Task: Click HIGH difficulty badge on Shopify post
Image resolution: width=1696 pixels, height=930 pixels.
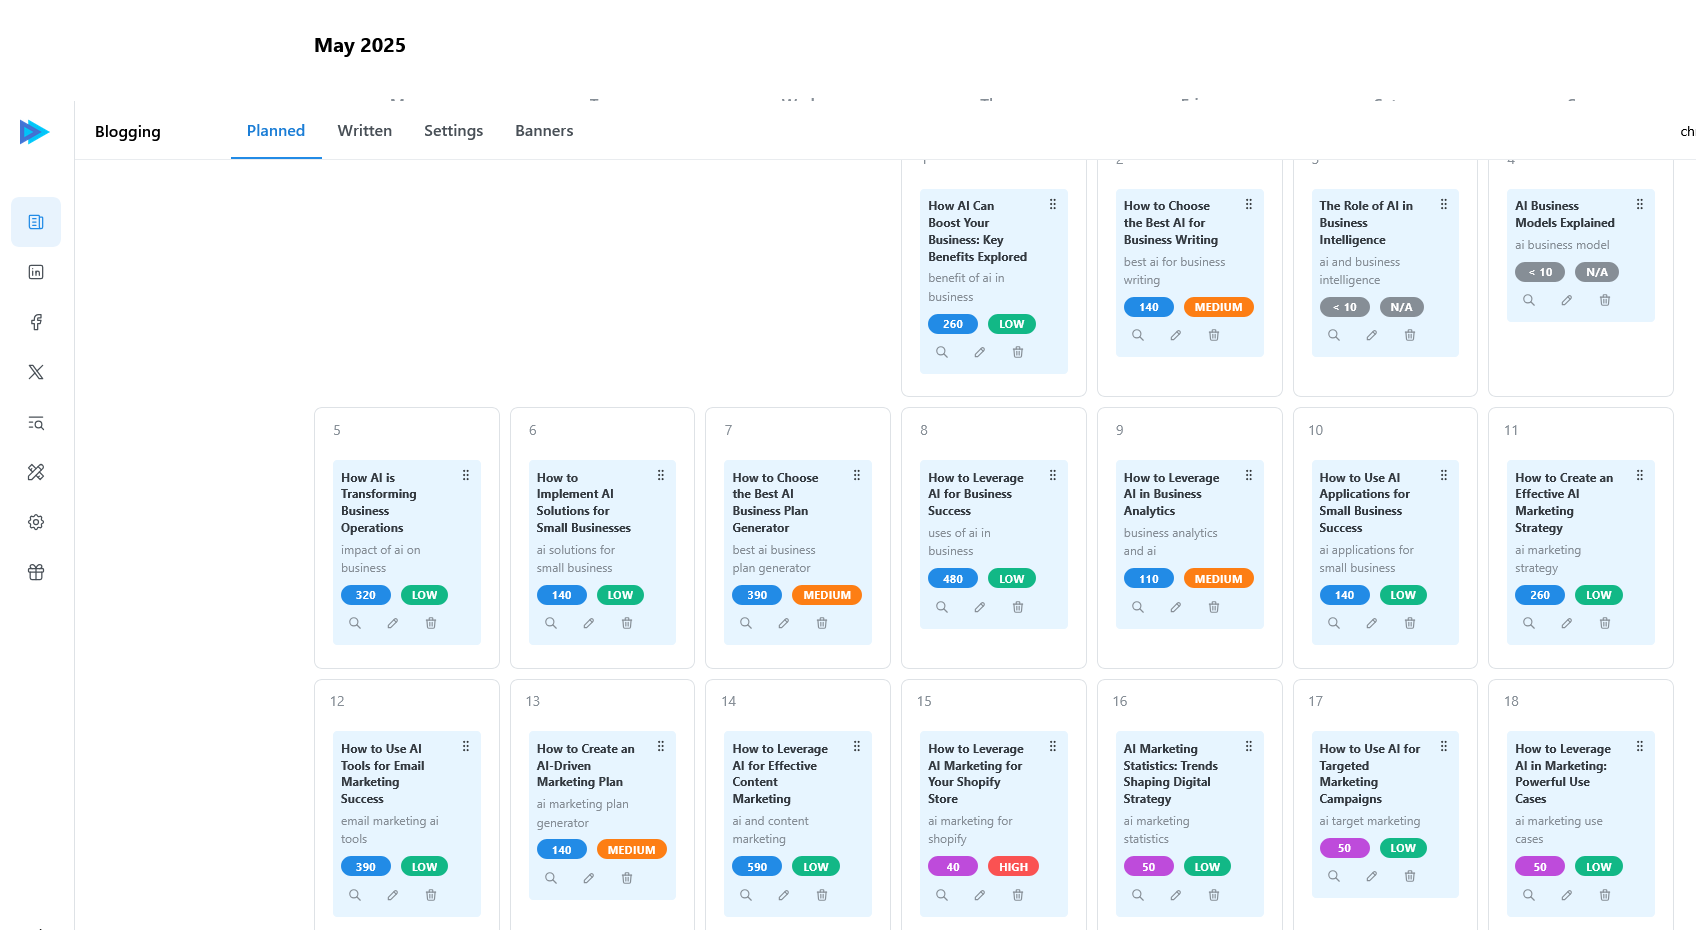Action: pyautogui.click(x=1013, y=867)
